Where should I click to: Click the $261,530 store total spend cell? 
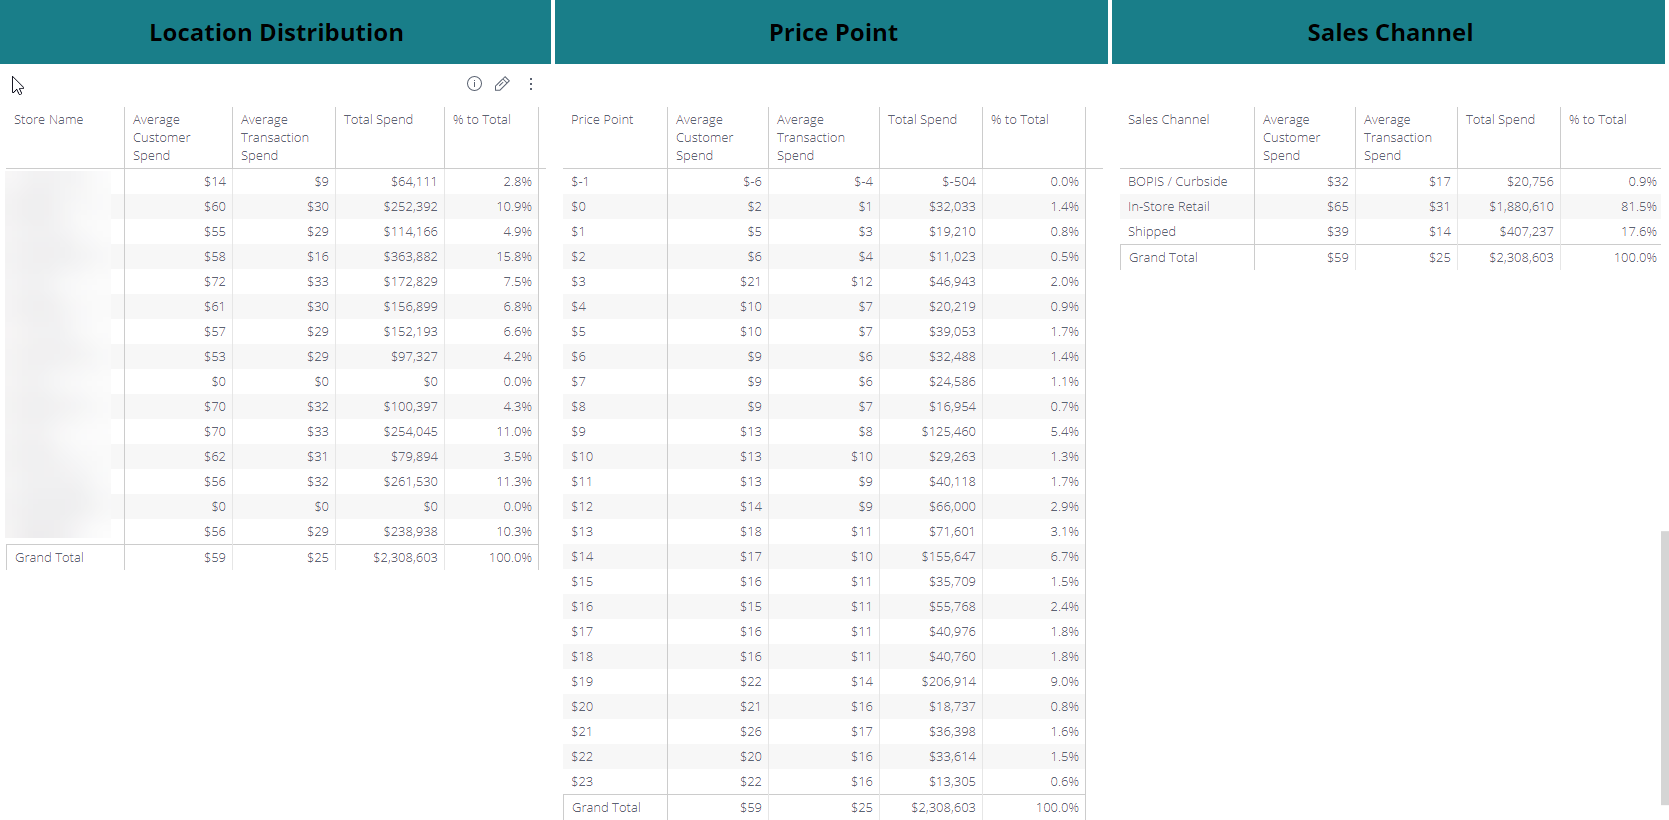coord(410,482)
